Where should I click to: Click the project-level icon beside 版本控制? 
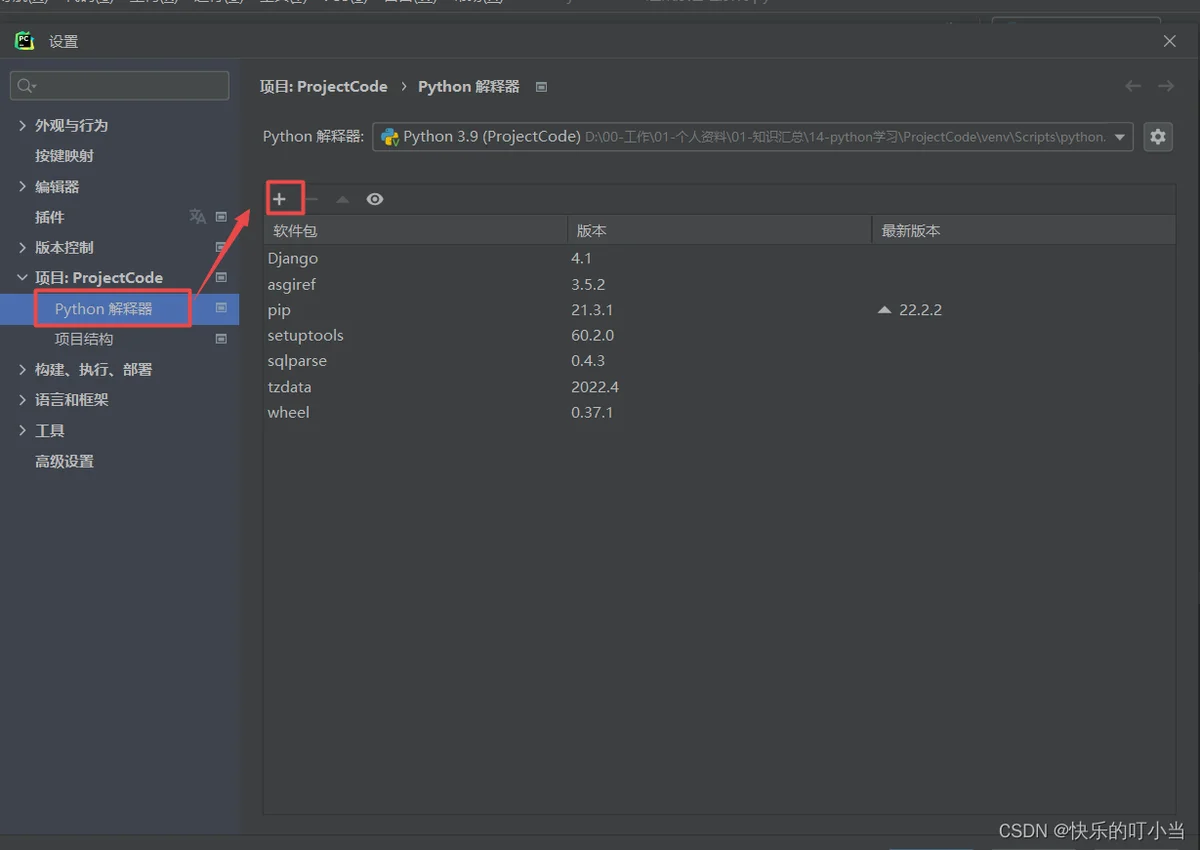pos(221,247)
